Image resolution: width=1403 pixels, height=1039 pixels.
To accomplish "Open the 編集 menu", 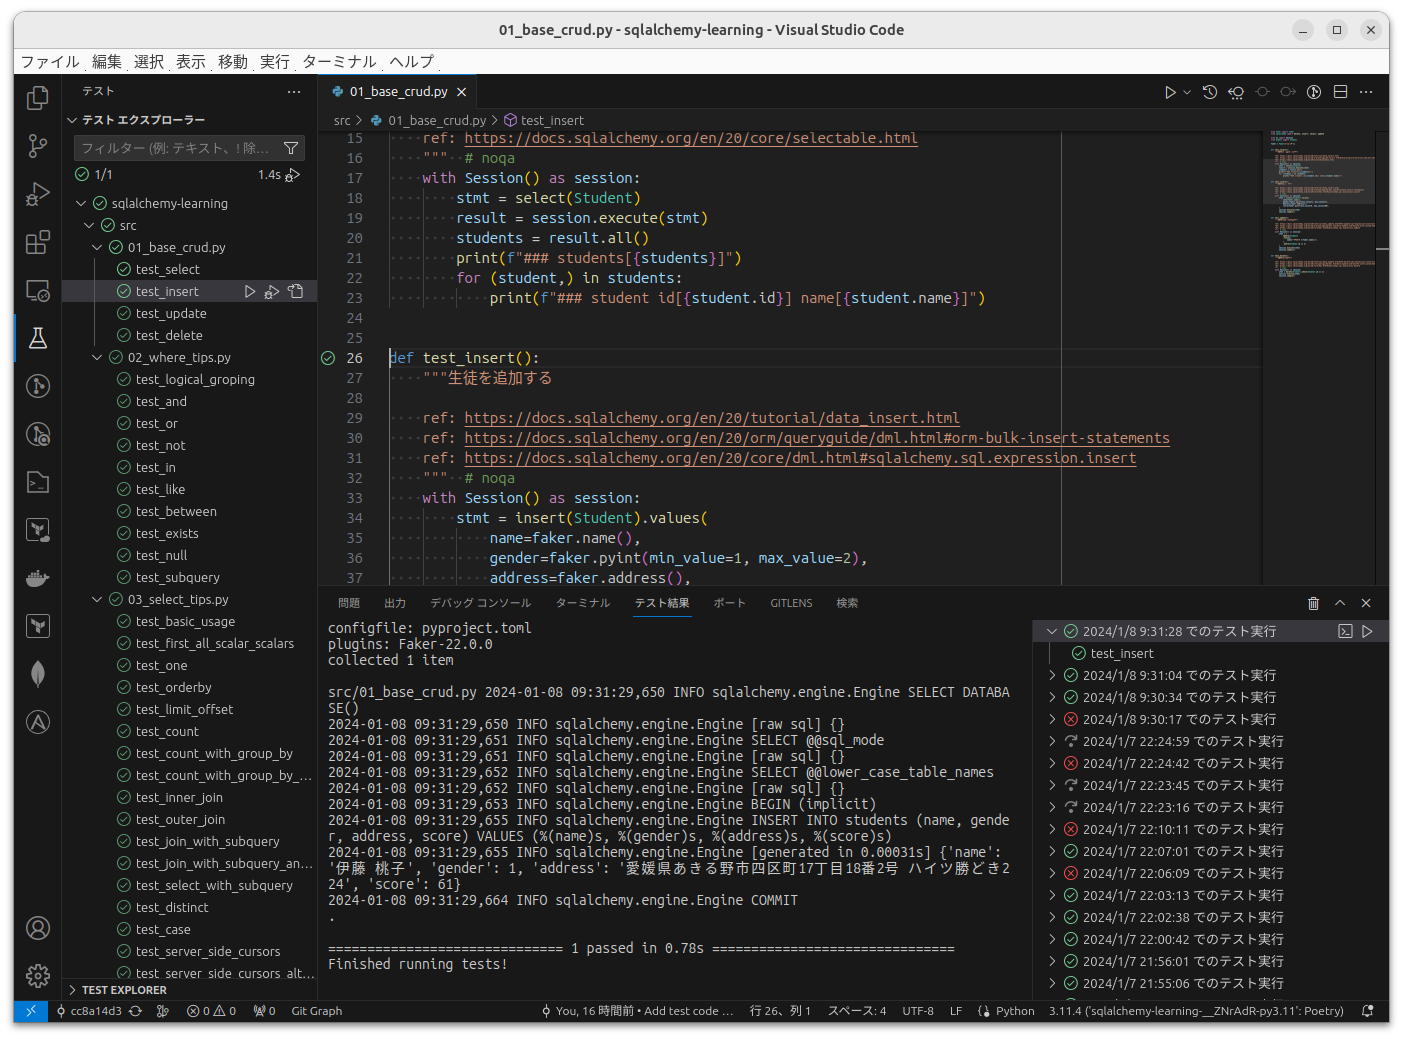I will click(106, 62).
